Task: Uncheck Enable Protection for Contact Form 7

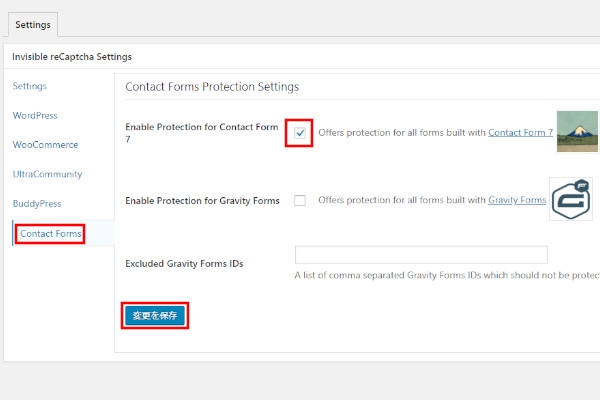Action: point(300,133)
